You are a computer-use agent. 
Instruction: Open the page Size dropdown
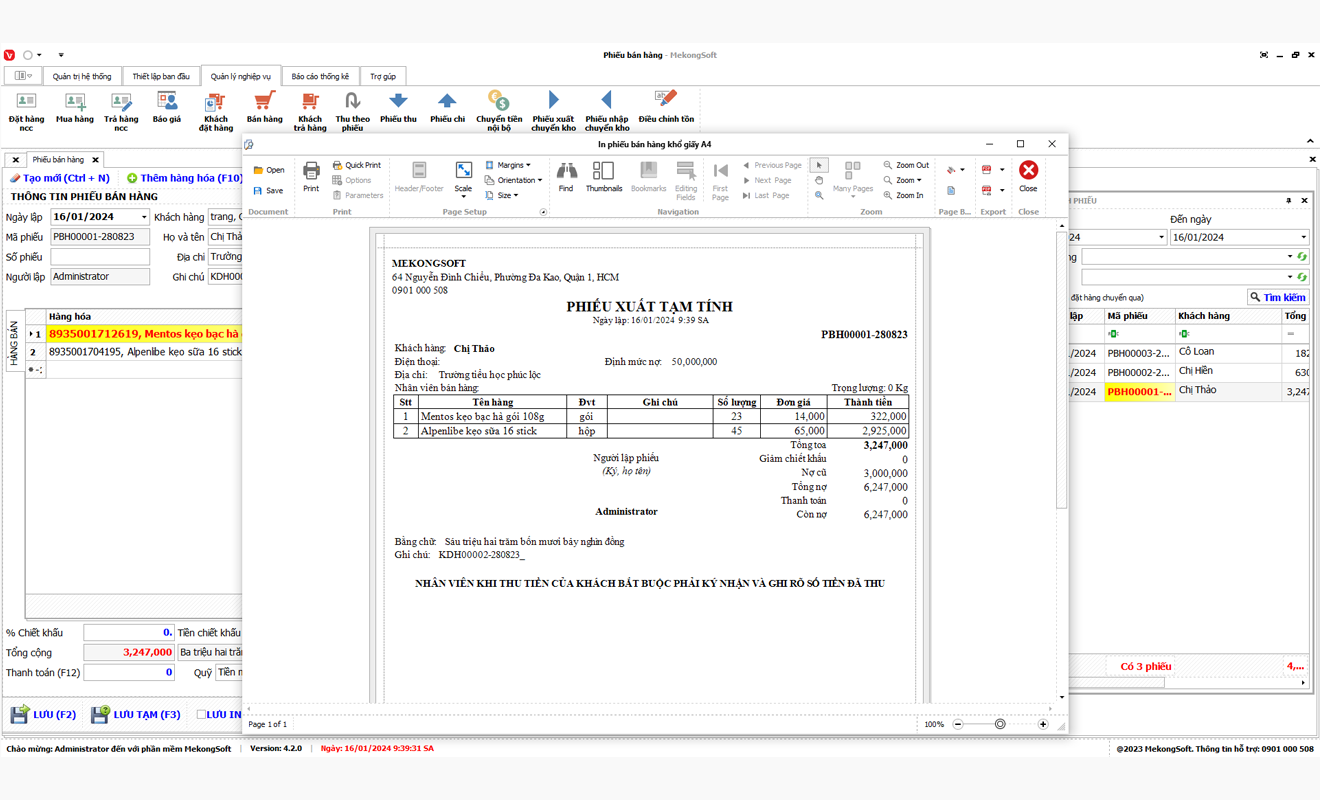(502, 195)
